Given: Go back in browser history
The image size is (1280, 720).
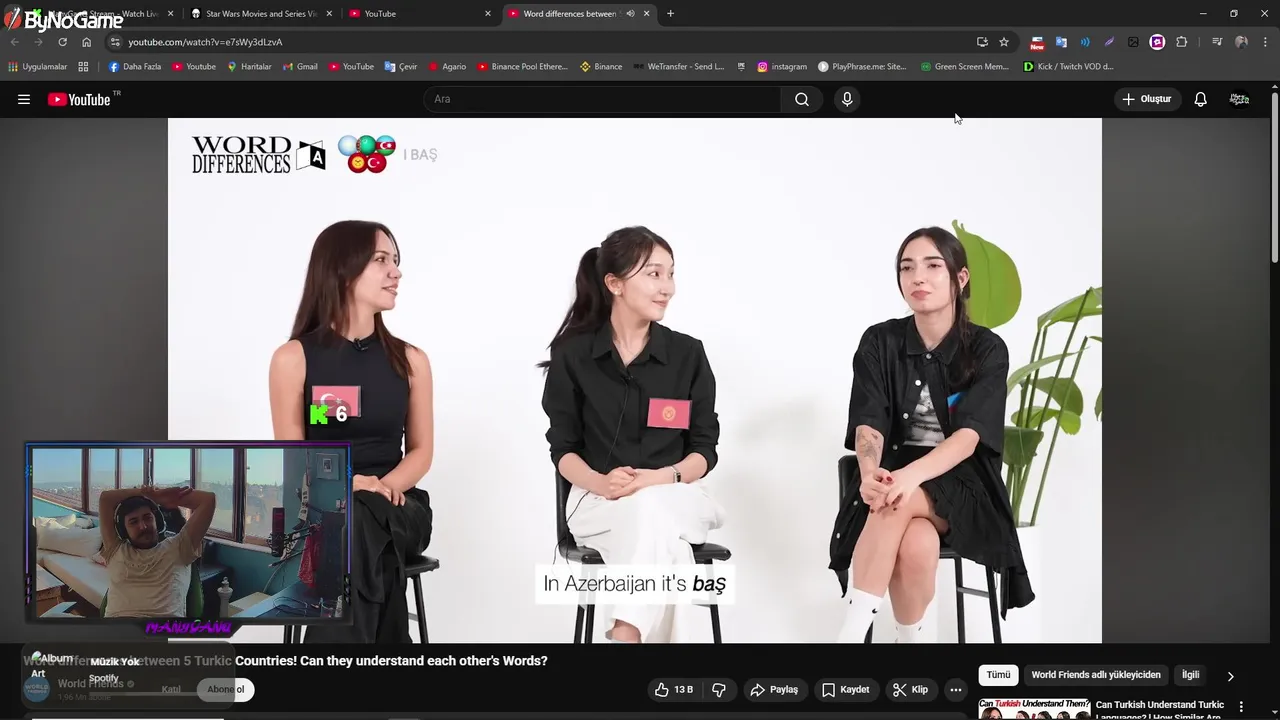Looking at the screenshot, I should coord(15,42).
